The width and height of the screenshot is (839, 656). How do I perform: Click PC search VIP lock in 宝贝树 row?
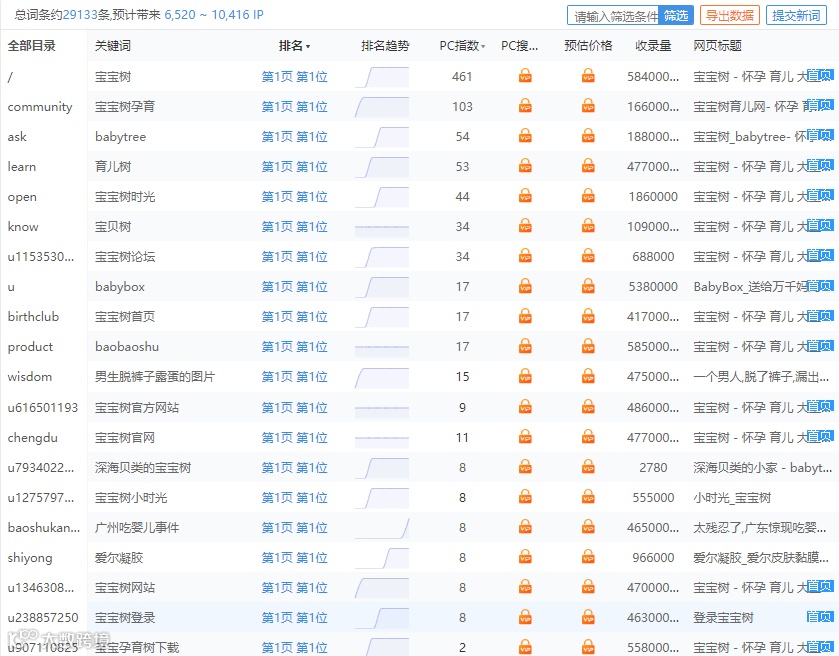pos(525,225)
